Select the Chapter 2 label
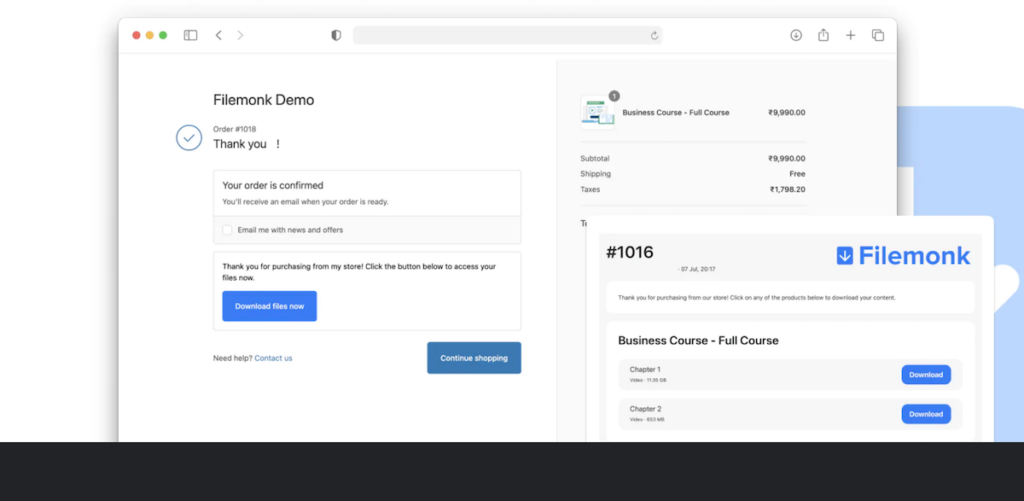Image resolution: width=1024 pixels, height=501 pixels. (645, 409)
